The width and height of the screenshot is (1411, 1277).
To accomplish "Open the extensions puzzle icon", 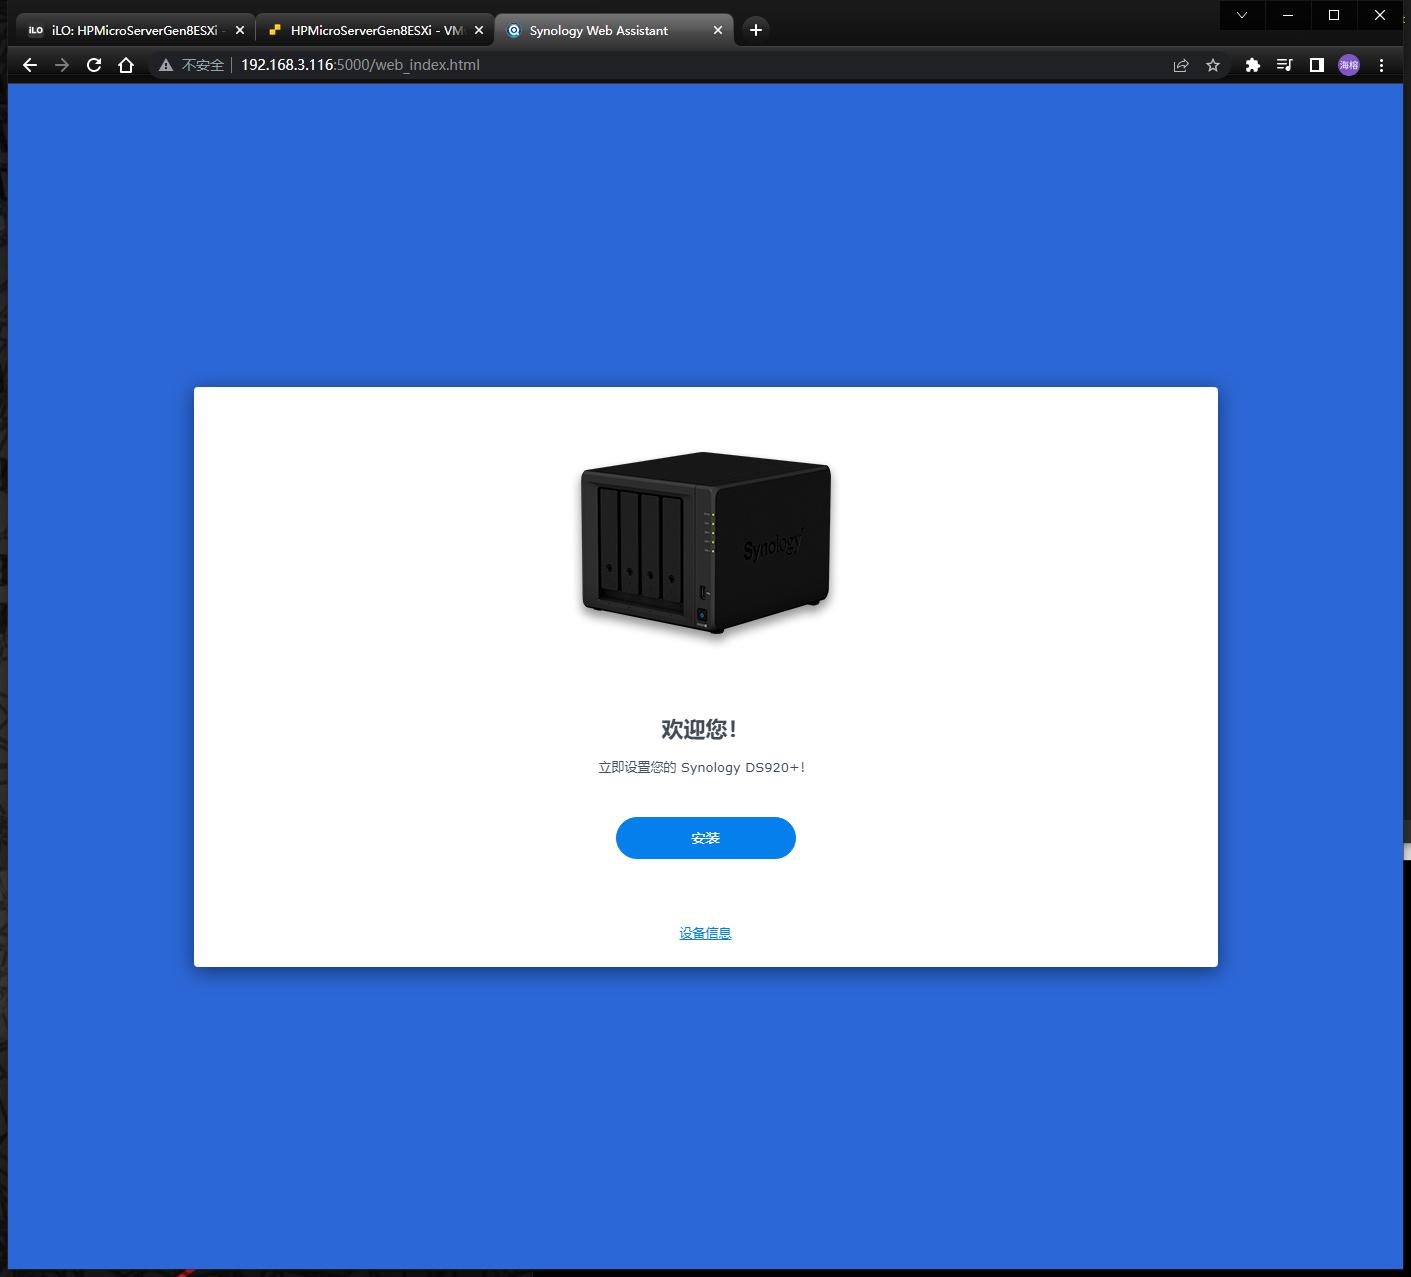I will click(x=1252, y=65).
